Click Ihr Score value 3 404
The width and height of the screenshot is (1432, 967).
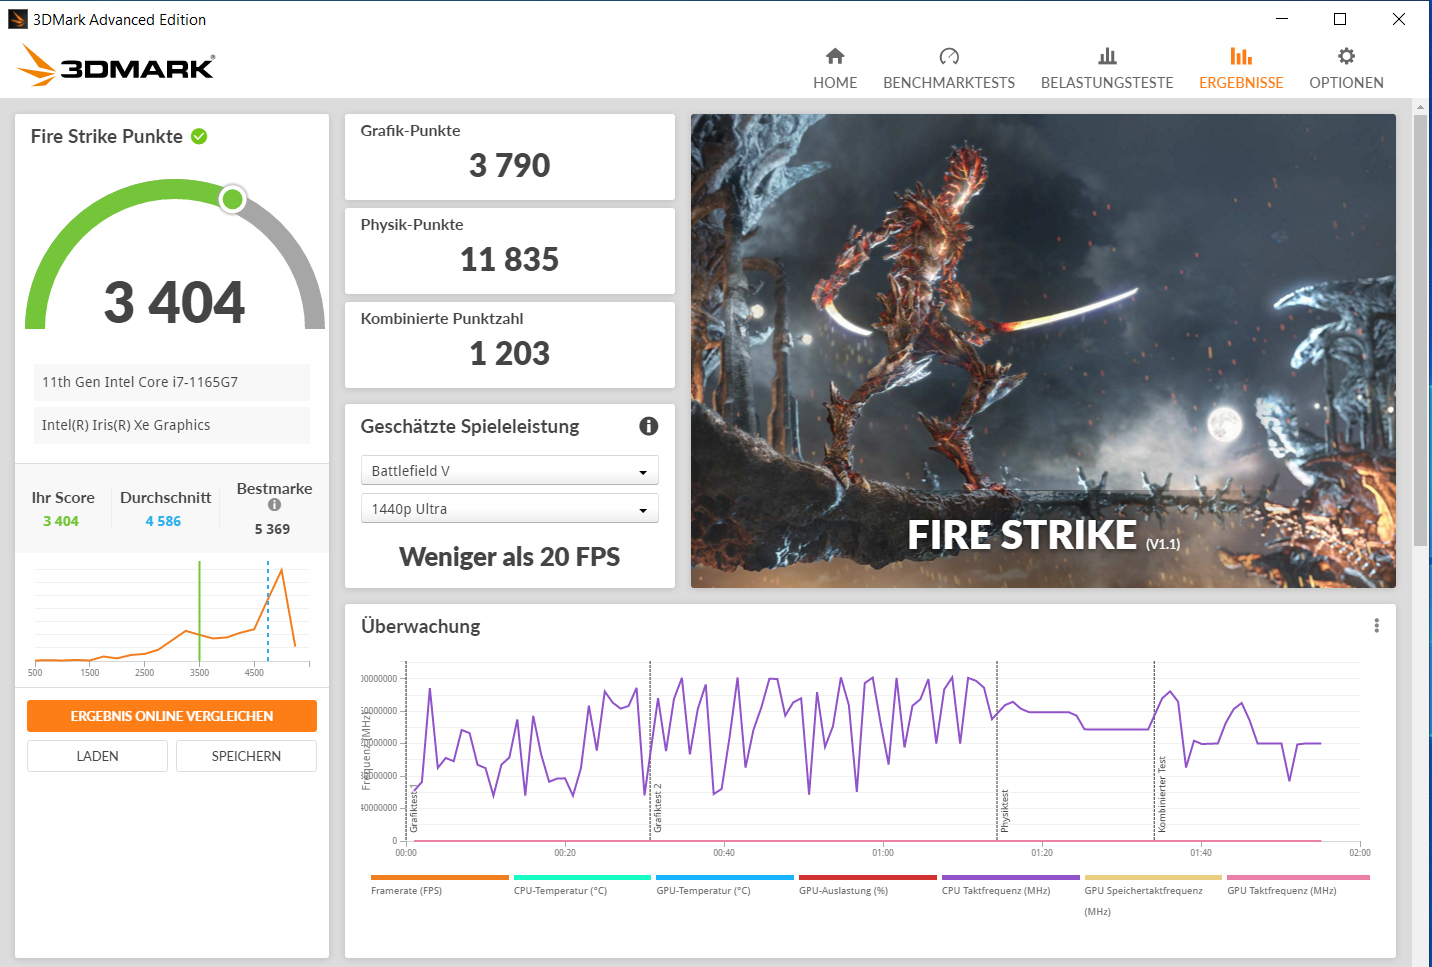coord(61,521)
